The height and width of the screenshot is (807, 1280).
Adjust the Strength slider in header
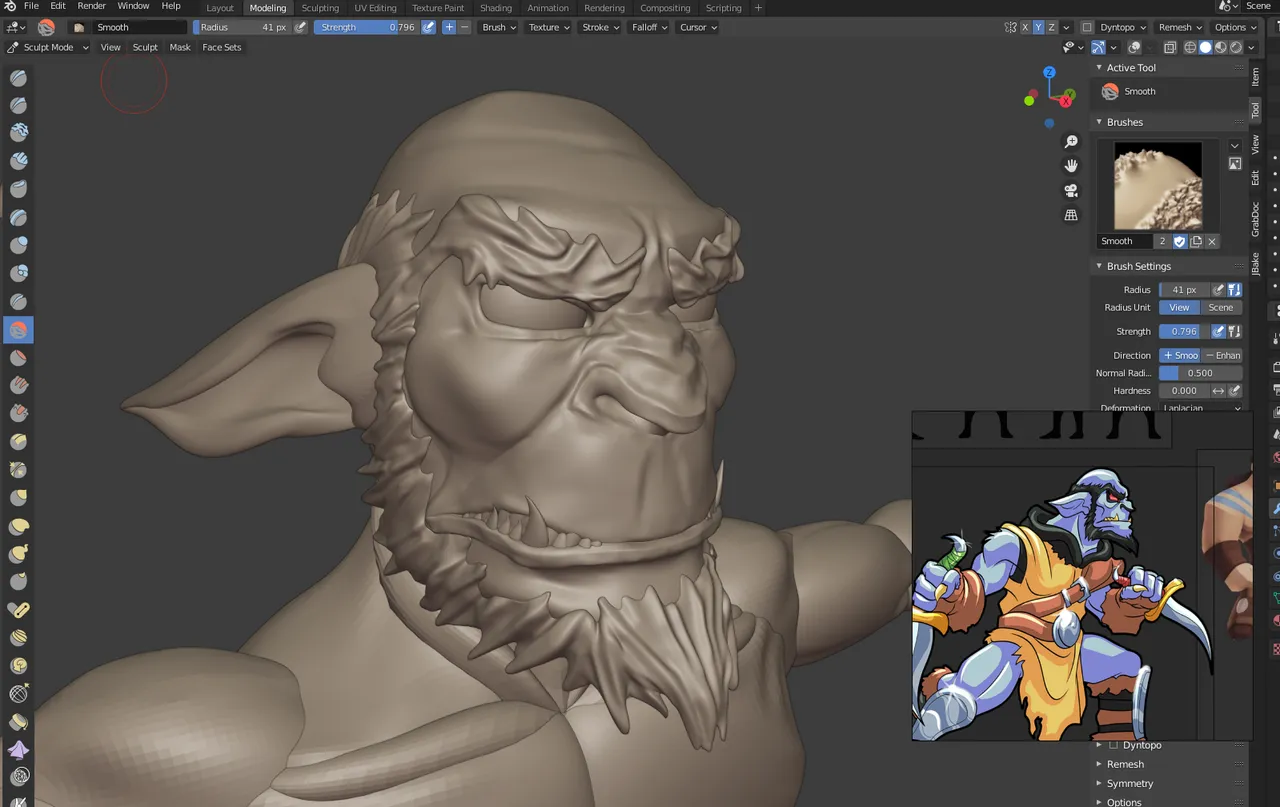367,27
